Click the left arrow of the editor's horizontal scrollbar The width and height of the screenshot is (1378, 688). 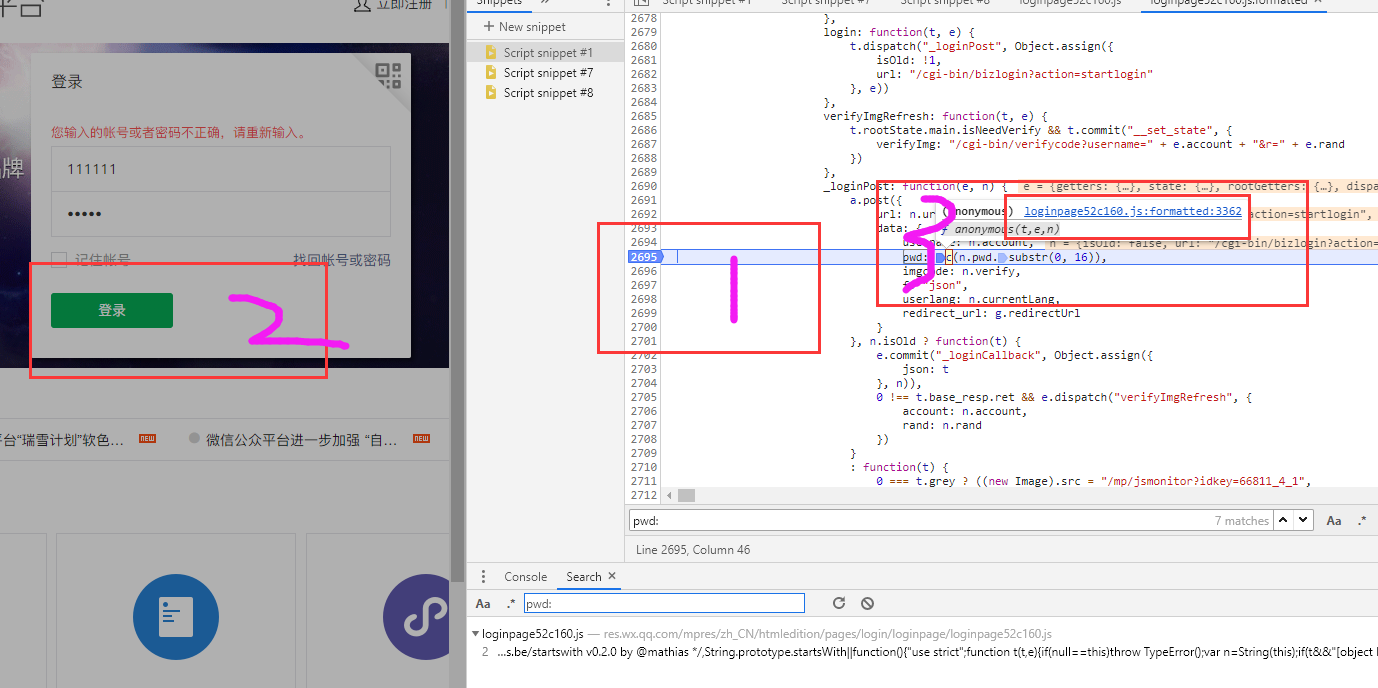tap(668, 495)
